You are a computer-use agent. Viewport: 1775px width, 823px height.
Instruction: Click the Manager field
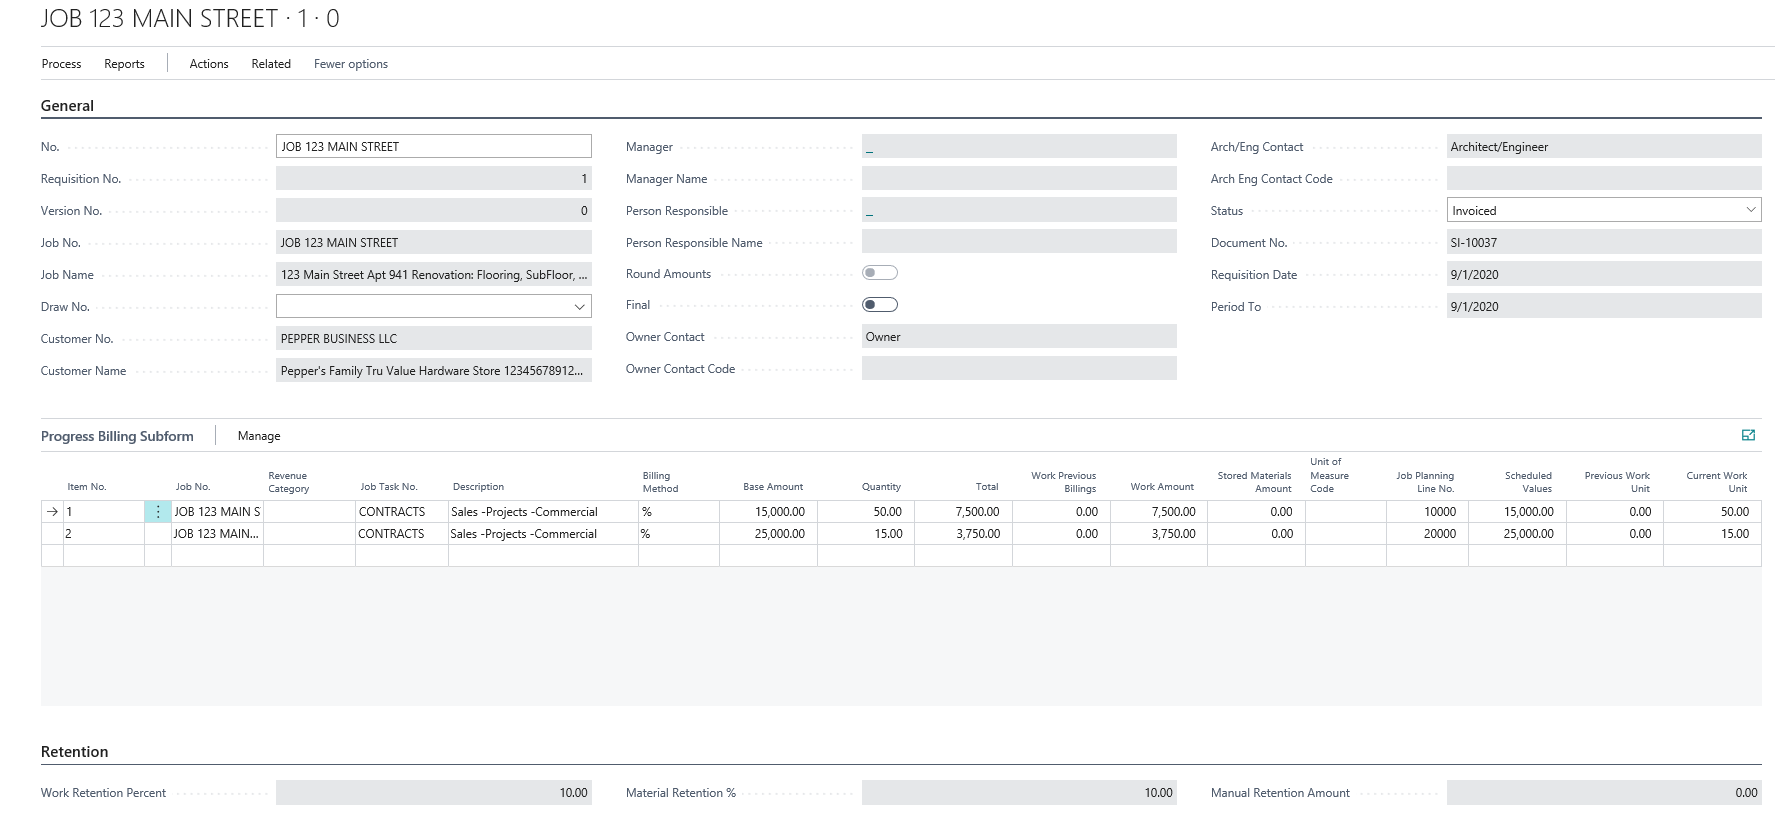(1018, 147)
